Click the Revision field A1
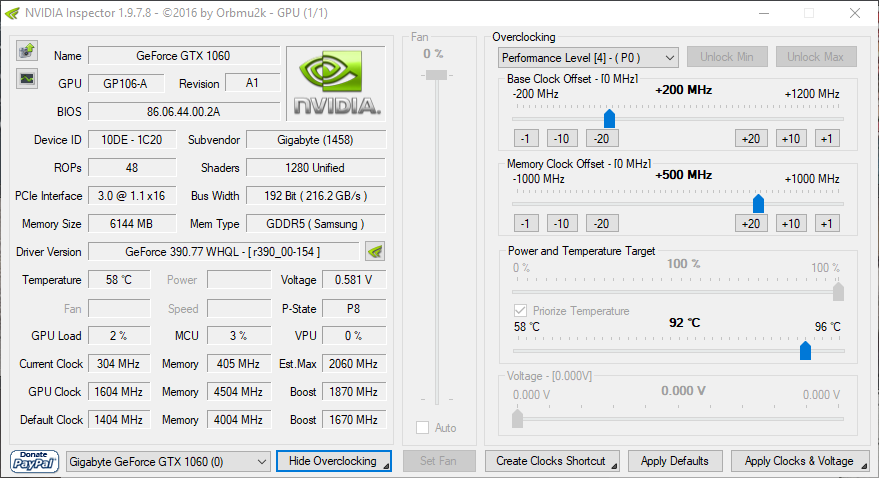The width and height of the screenshot is (879, 478). click(252, 83)
